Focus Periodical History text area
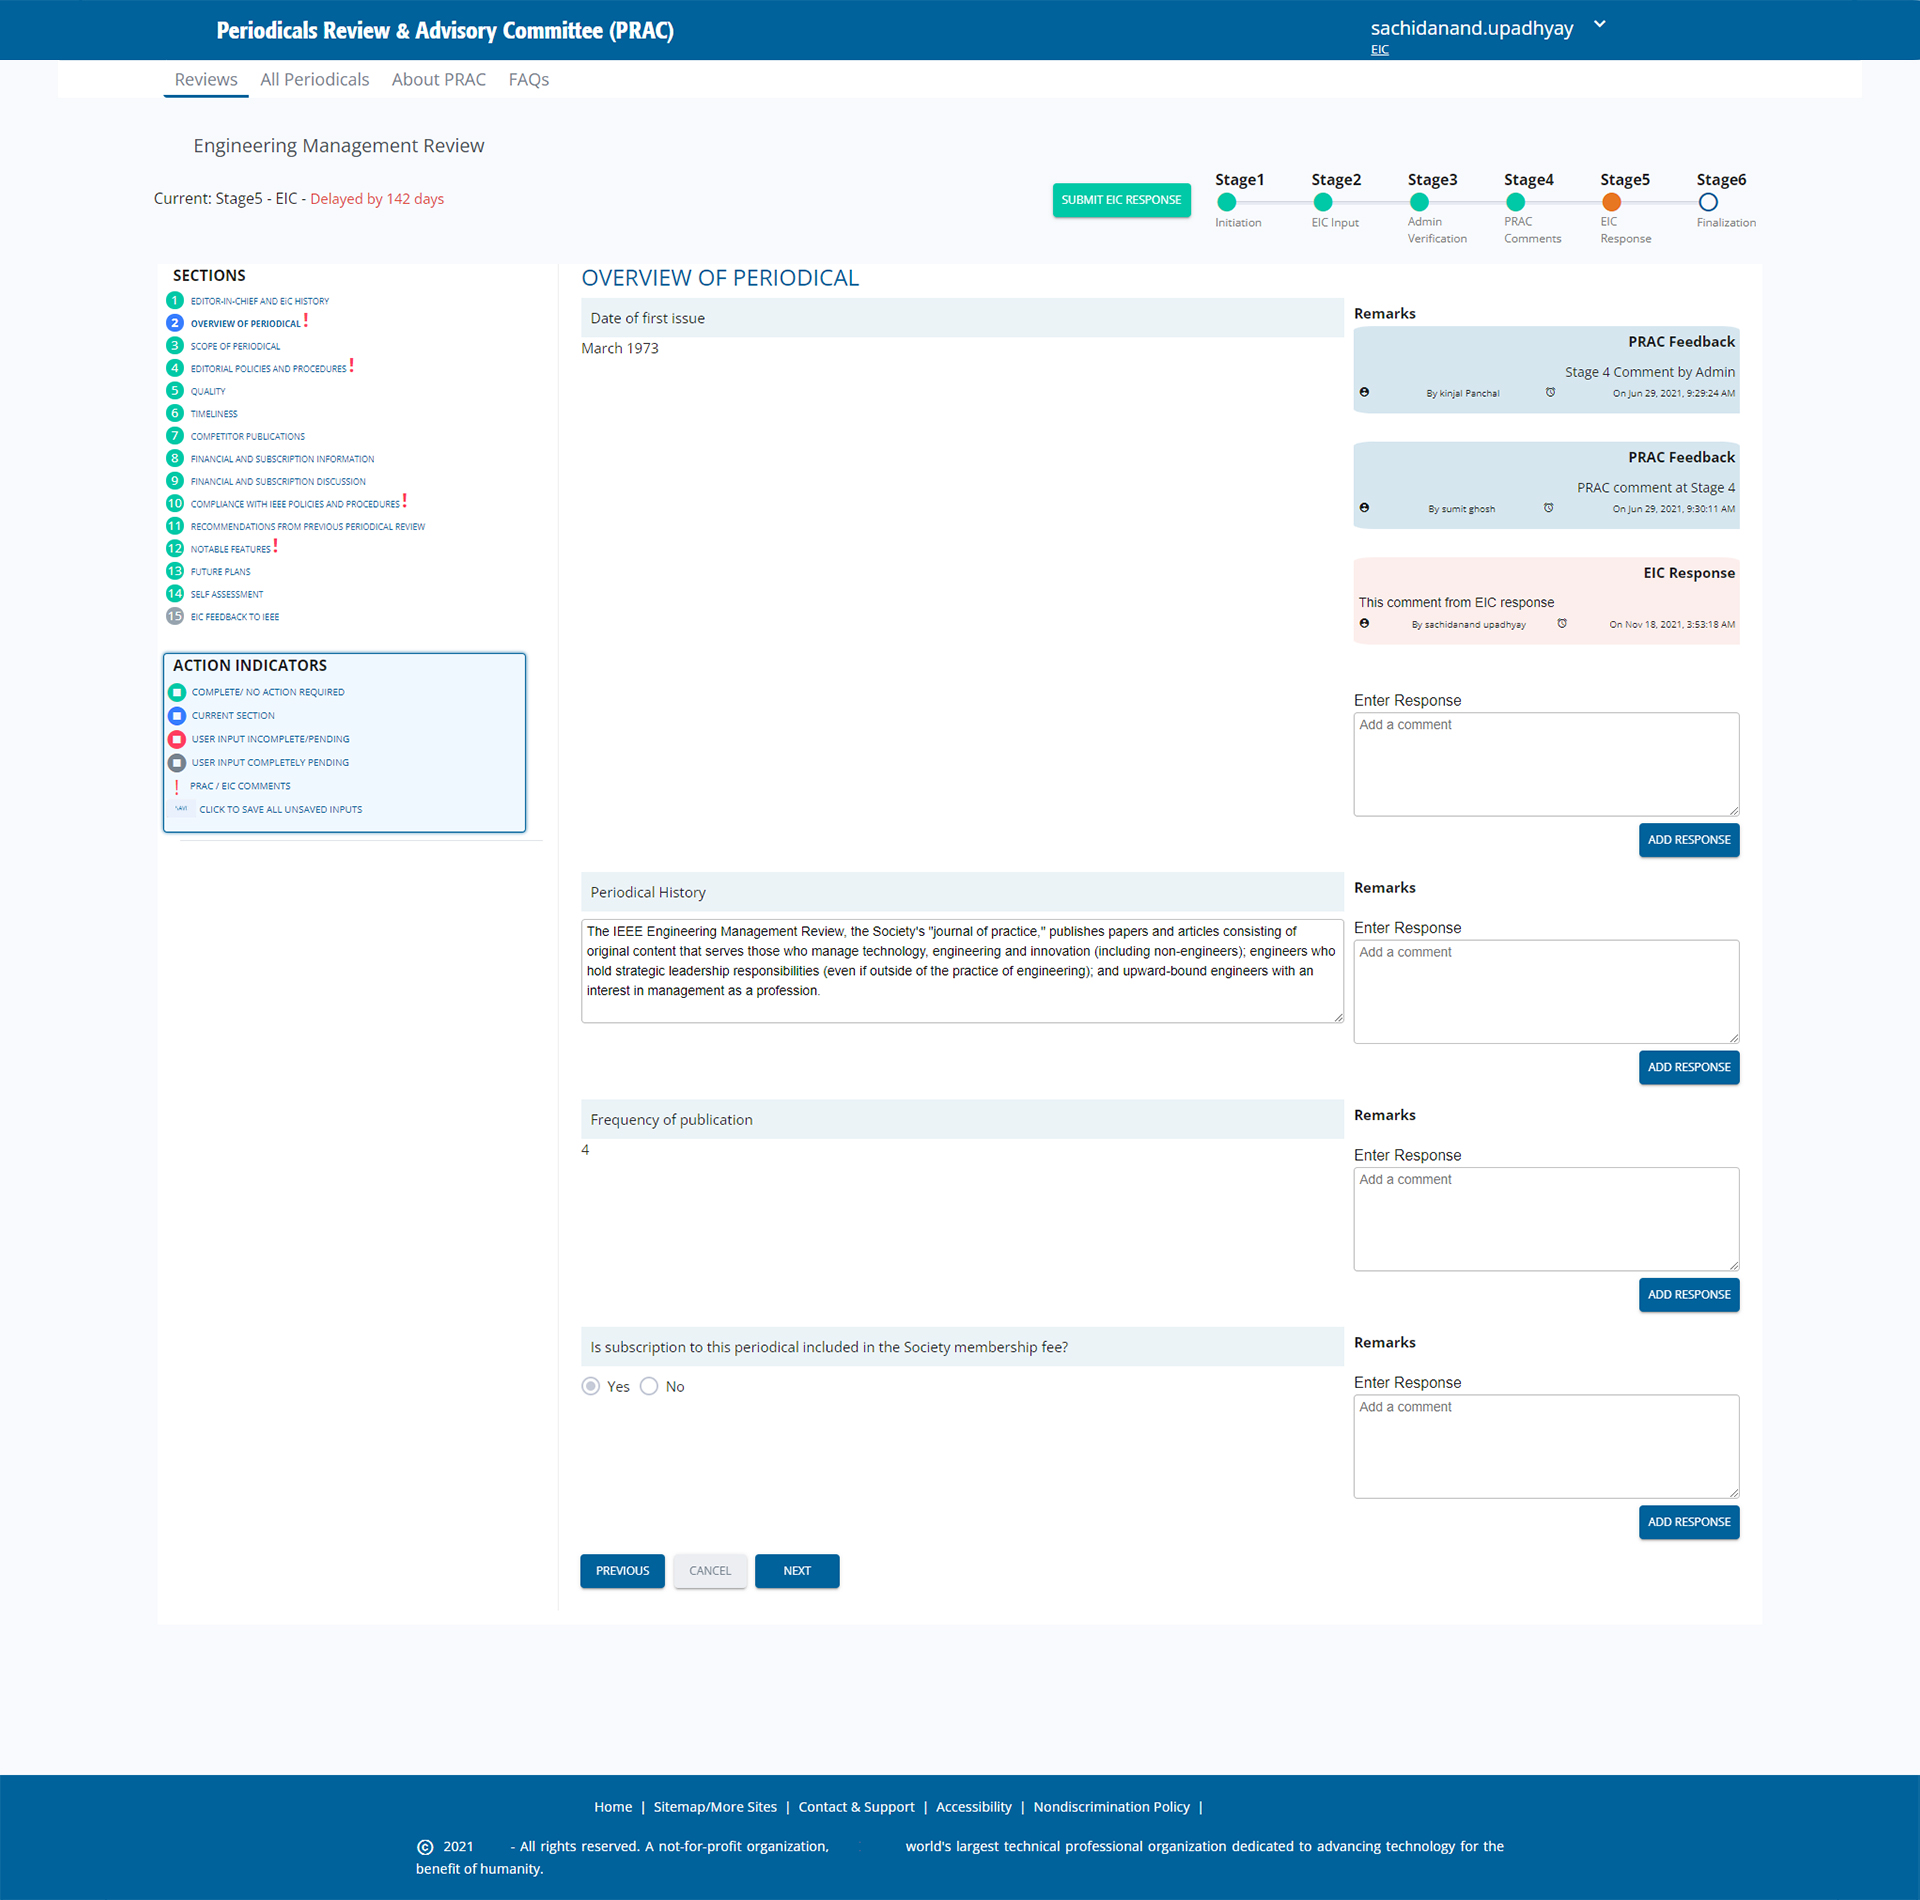This screenshot has height=1900, width=1920. click(x=962, y=971)
